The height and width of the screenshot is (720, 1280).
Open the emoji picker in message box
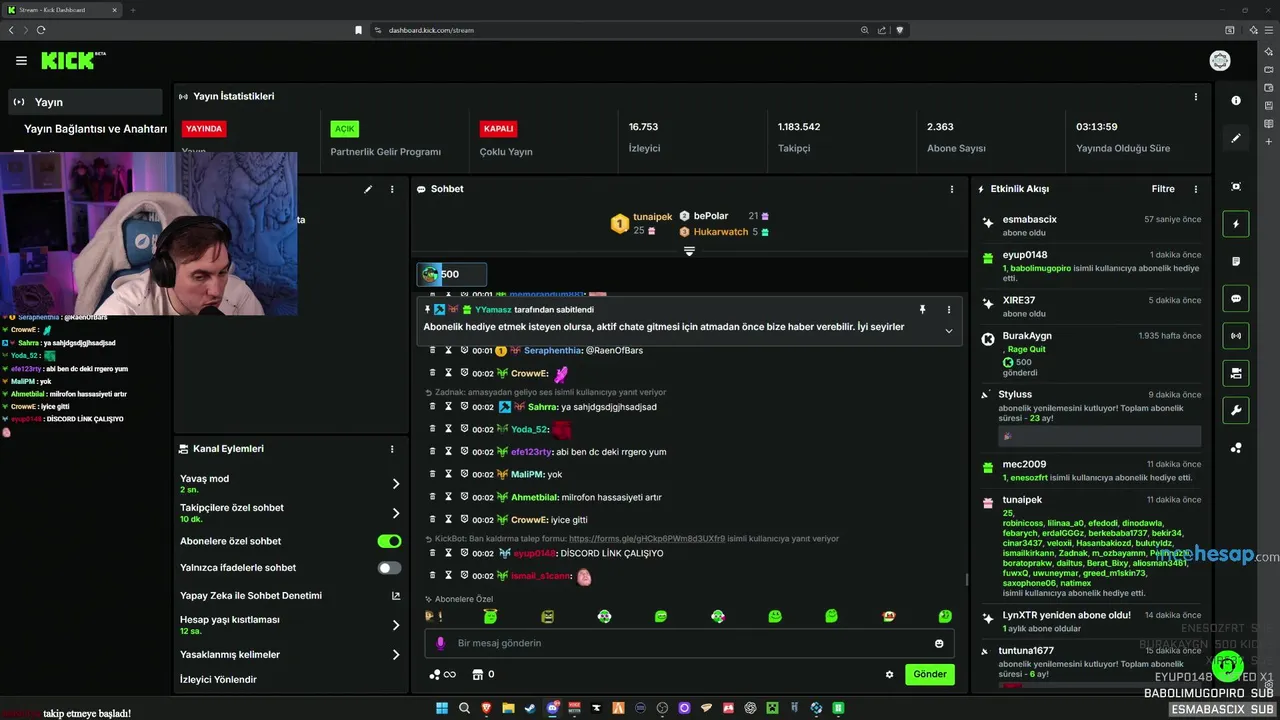[939, 643]
